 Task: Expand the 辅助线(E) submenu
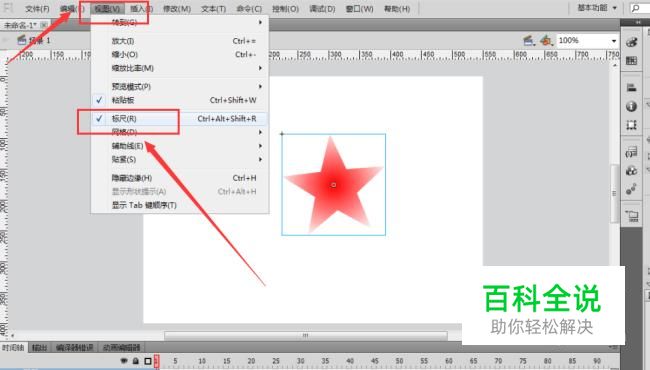[179, 146]
